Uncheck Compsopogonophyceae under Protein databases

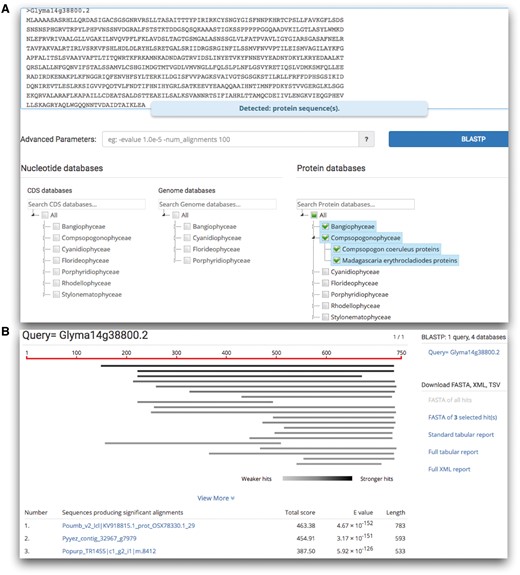pos(325,238)
